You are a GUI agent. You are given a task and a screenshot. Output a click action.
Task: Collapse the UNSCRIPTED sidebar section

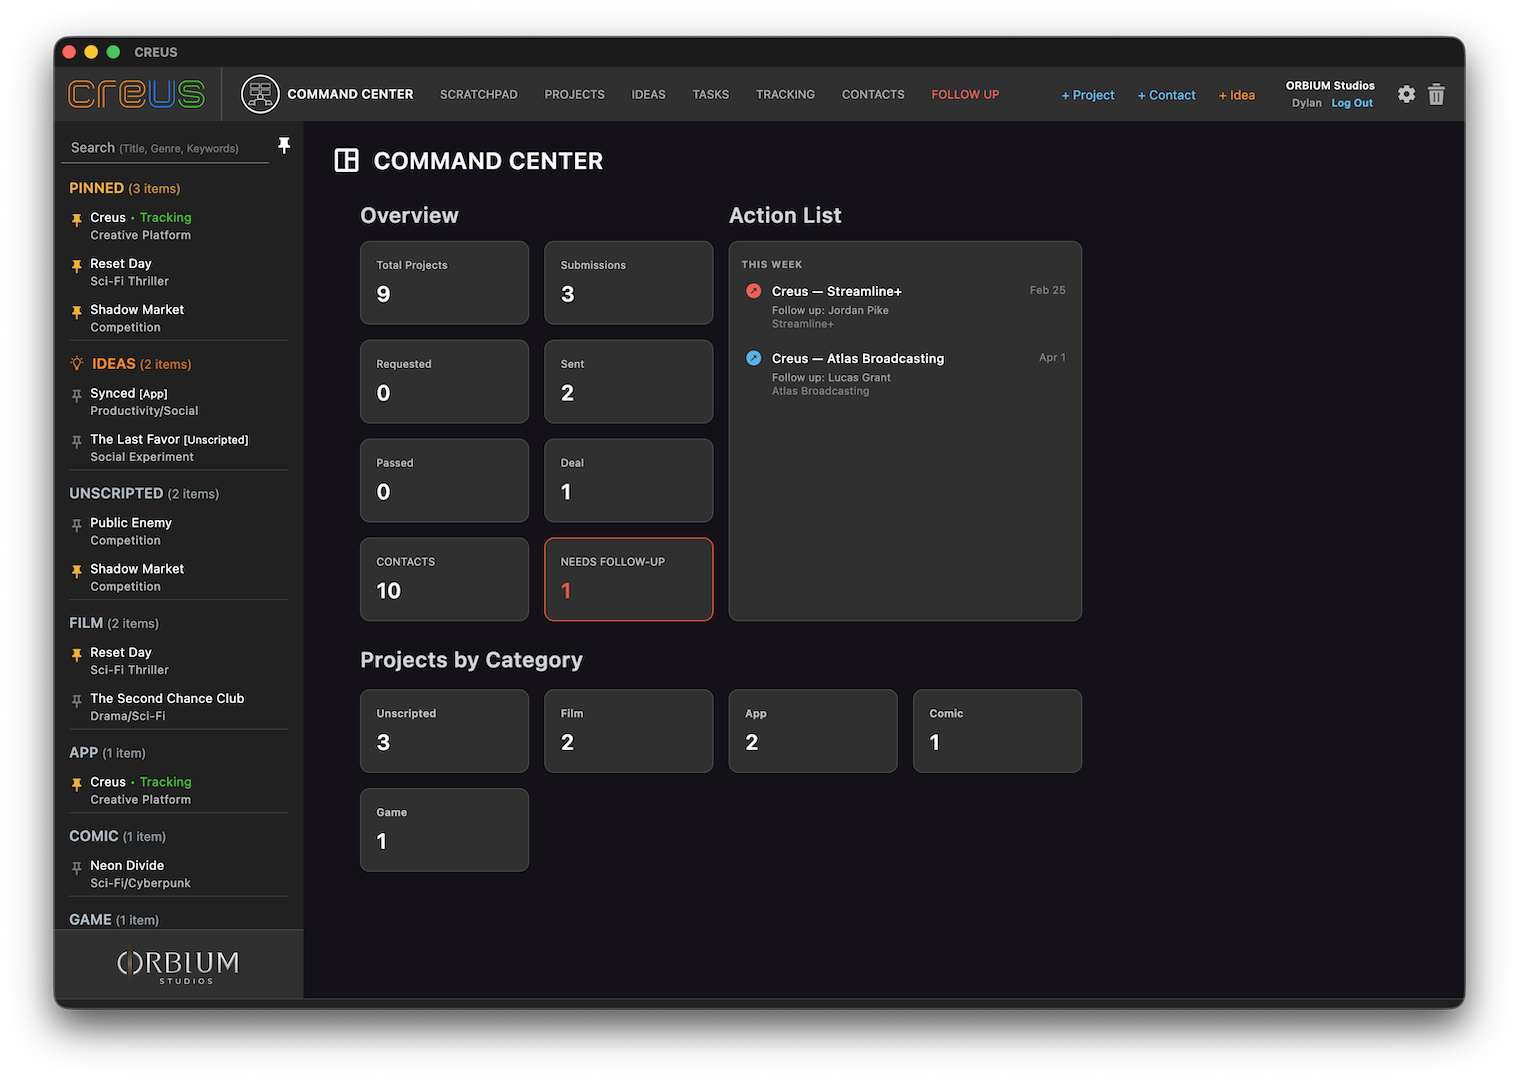(x=116, y=494)
